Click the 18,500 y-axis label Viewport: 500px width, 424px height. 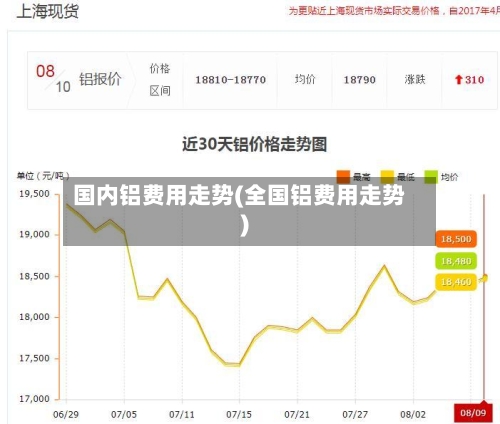coord(34,276)
